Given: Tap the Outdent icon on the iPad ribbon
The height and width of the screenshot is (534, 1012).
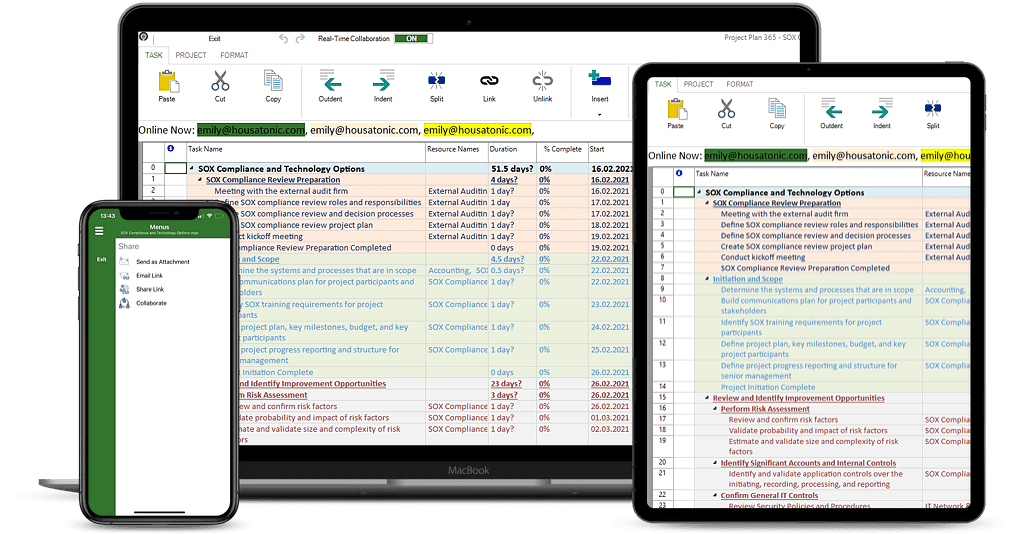Looking at the screenshot, I should (831, 108).
